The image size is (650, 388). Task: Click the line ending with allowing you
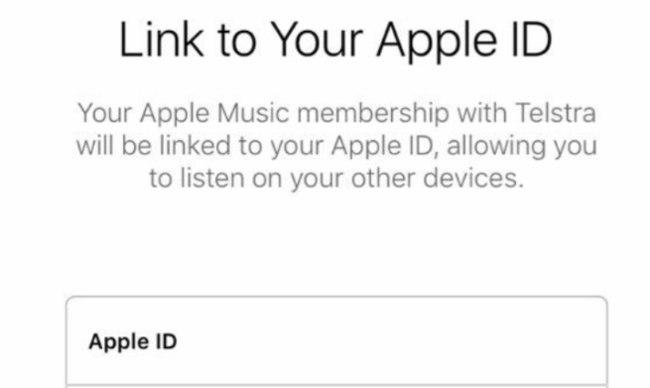pos(337,146)
